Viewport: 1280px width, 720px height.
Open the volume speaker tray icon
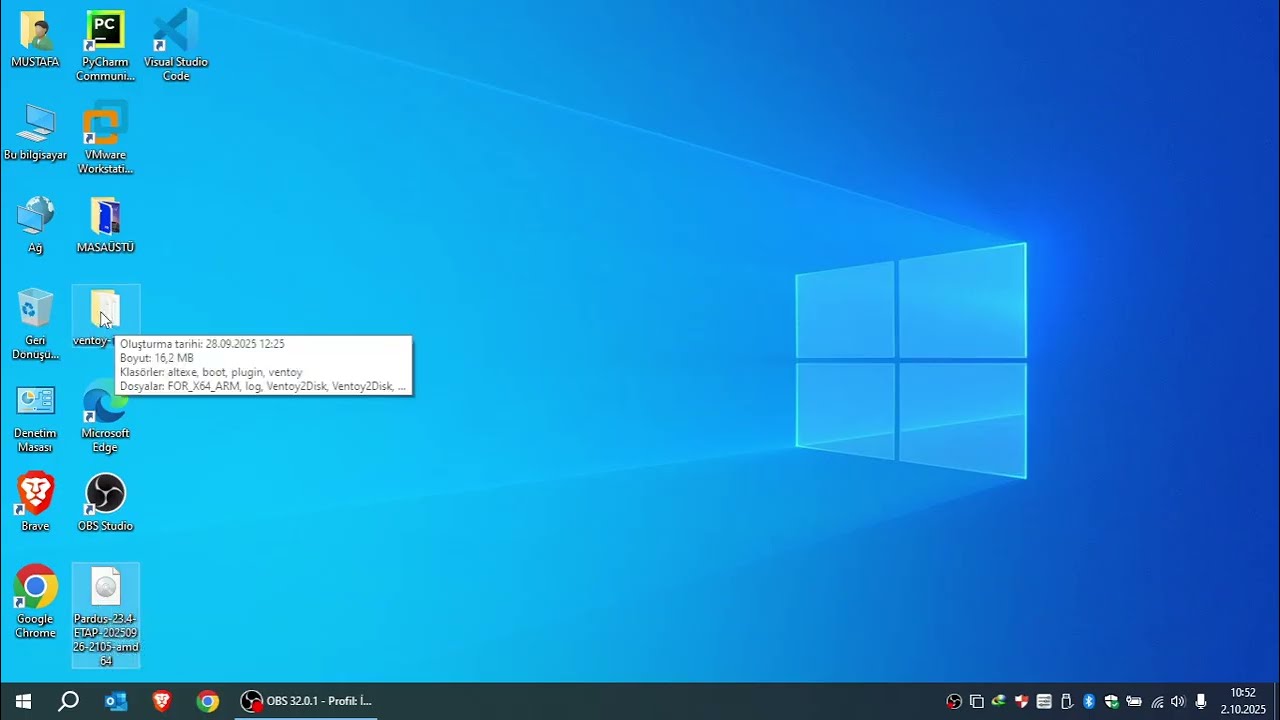click(x=1178, y=702)
